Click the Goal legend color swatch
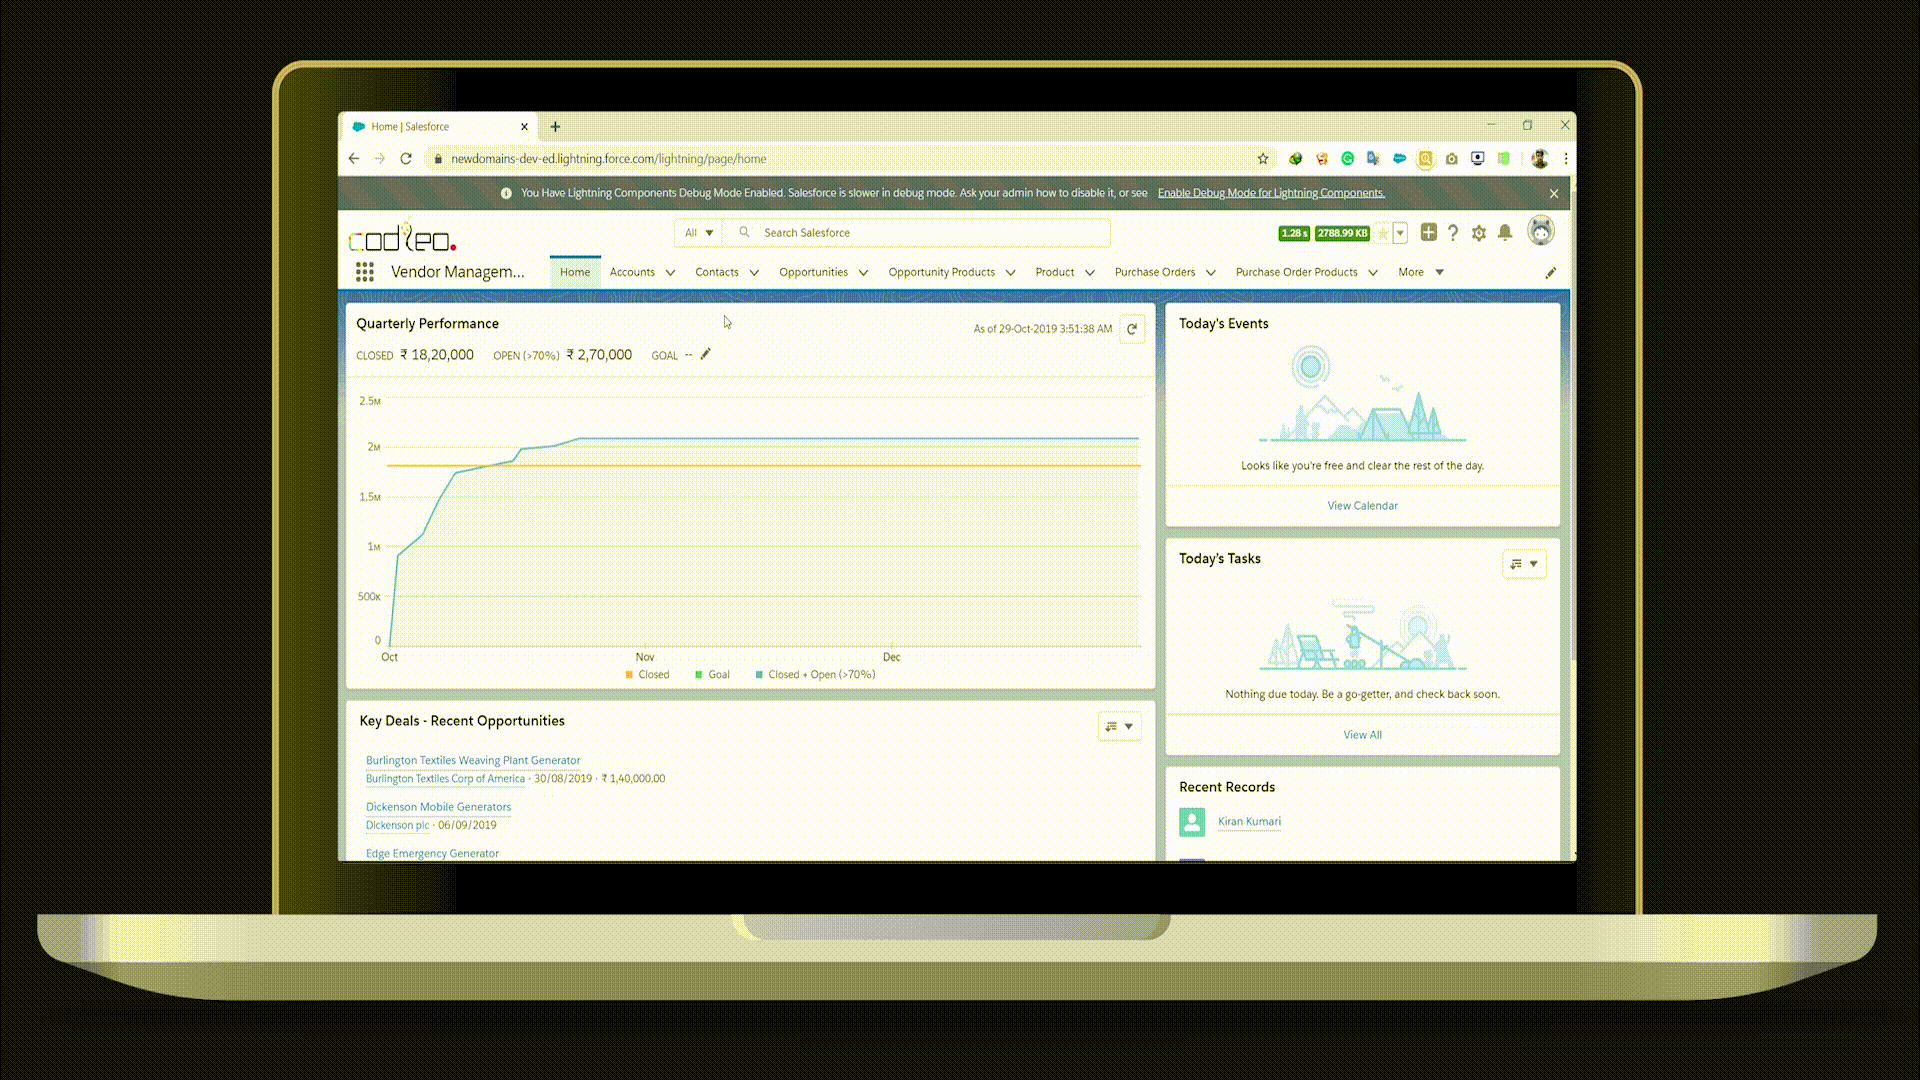The image size is (1920, 1080). [699, 675]
